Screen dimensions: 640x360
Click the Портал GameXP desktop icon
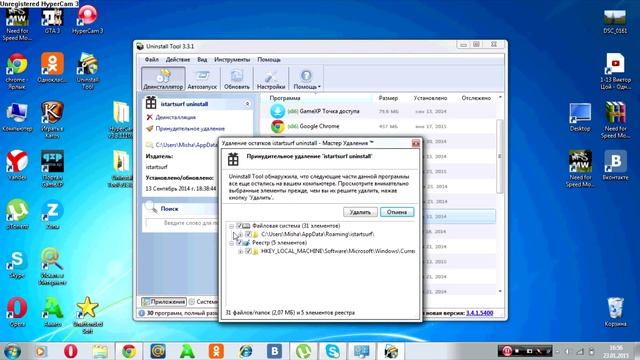52,169
